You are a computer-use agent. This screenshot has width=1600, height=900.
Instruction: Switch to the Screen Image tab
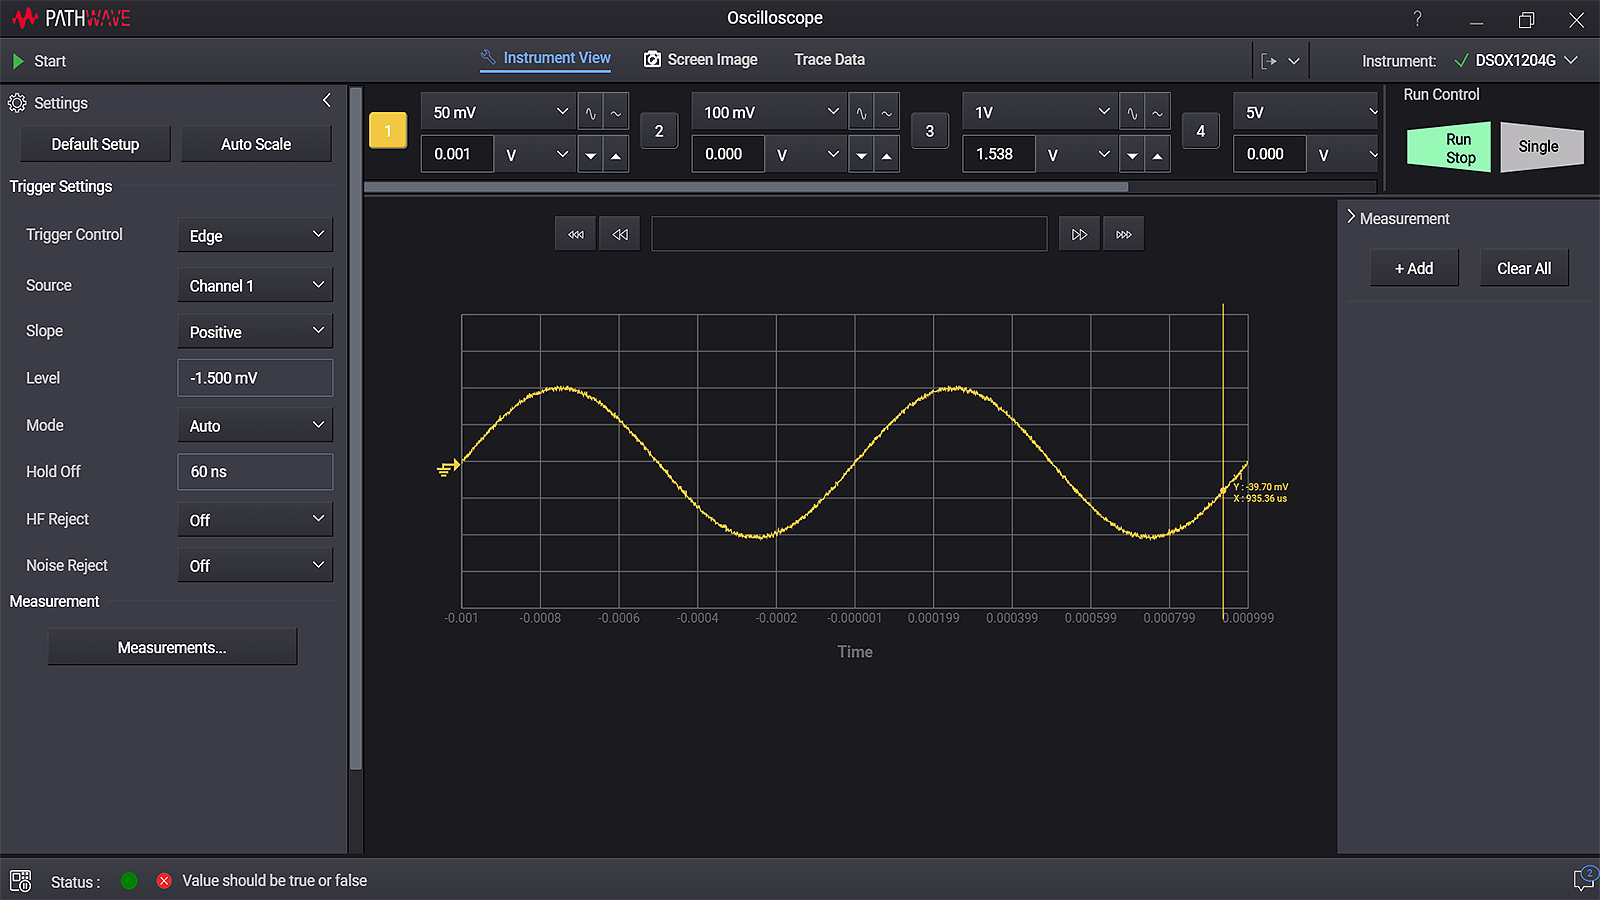click(x=701, y=60)
